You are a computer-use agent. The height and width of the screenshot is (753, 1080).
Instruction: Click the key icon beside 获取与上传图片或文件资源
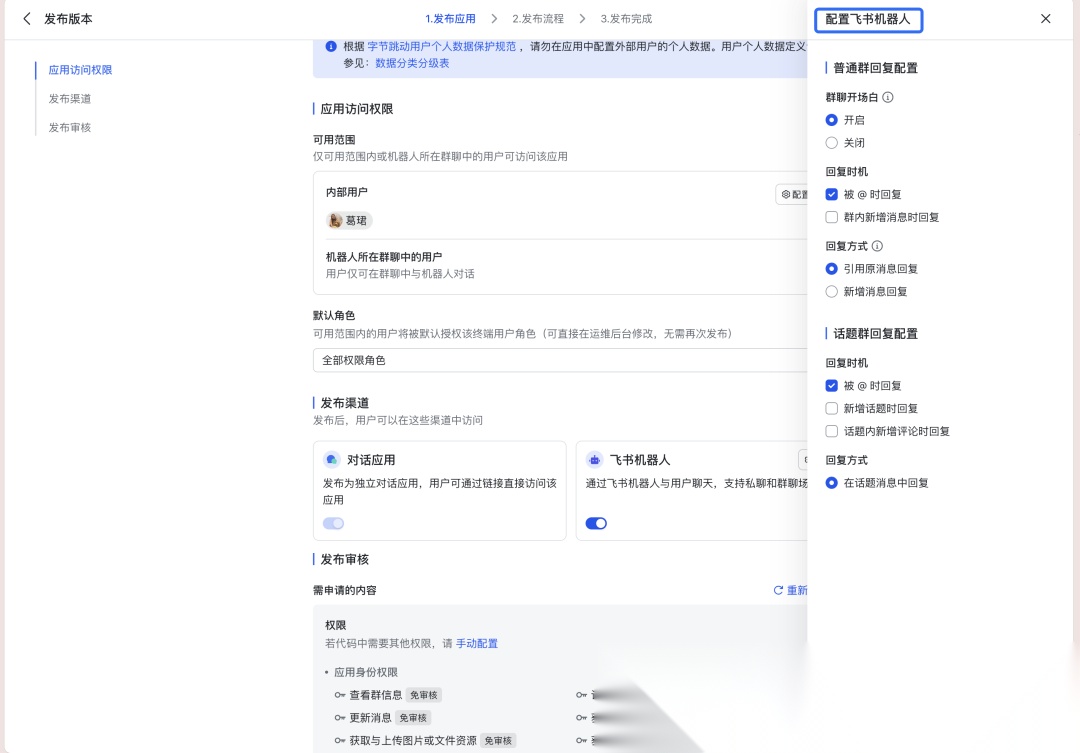click(340, 741)
